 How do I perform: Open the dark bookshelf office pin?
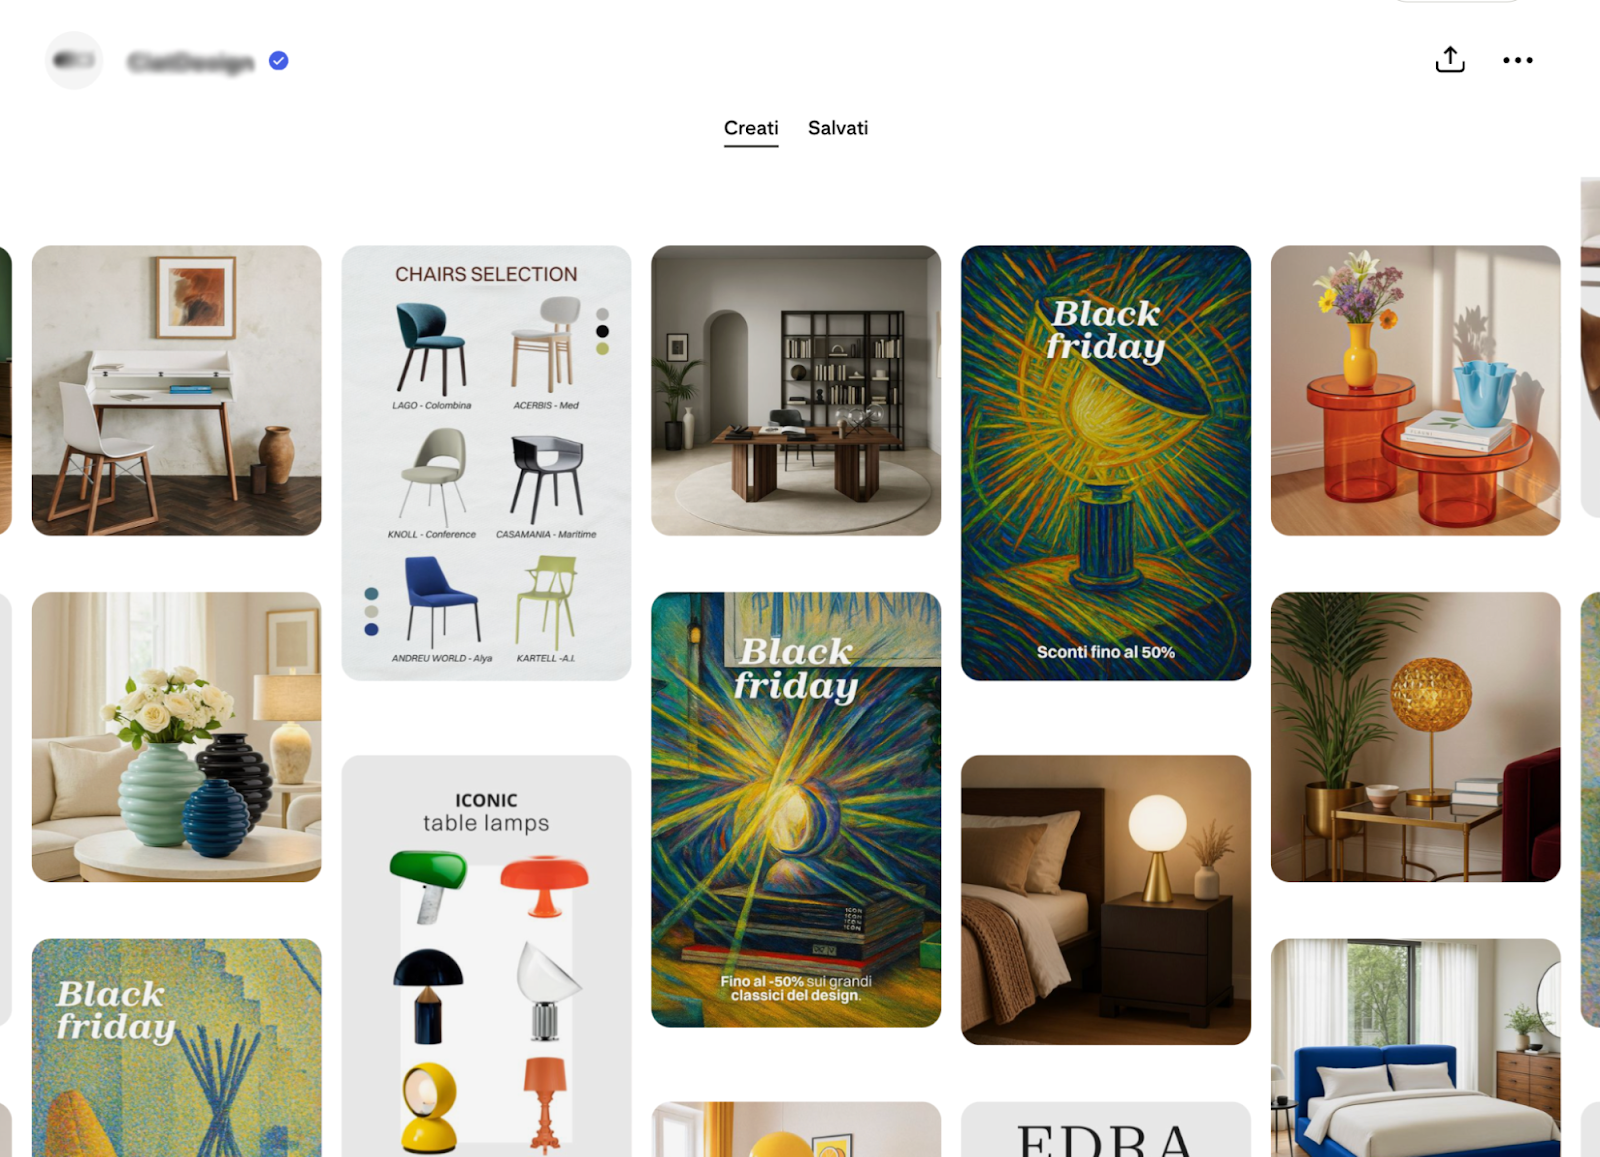[x=796, y=391]
